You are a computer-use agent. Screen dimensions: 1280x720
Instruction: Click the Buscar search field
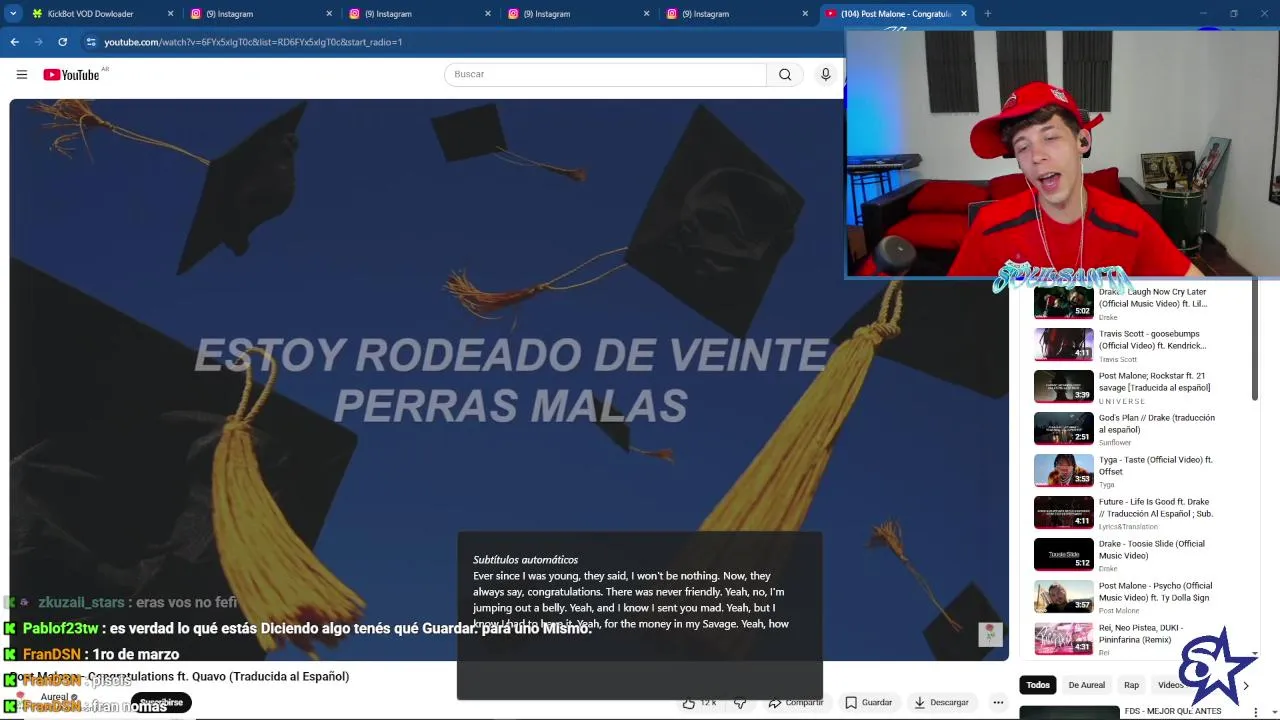[x=605, y=74]
